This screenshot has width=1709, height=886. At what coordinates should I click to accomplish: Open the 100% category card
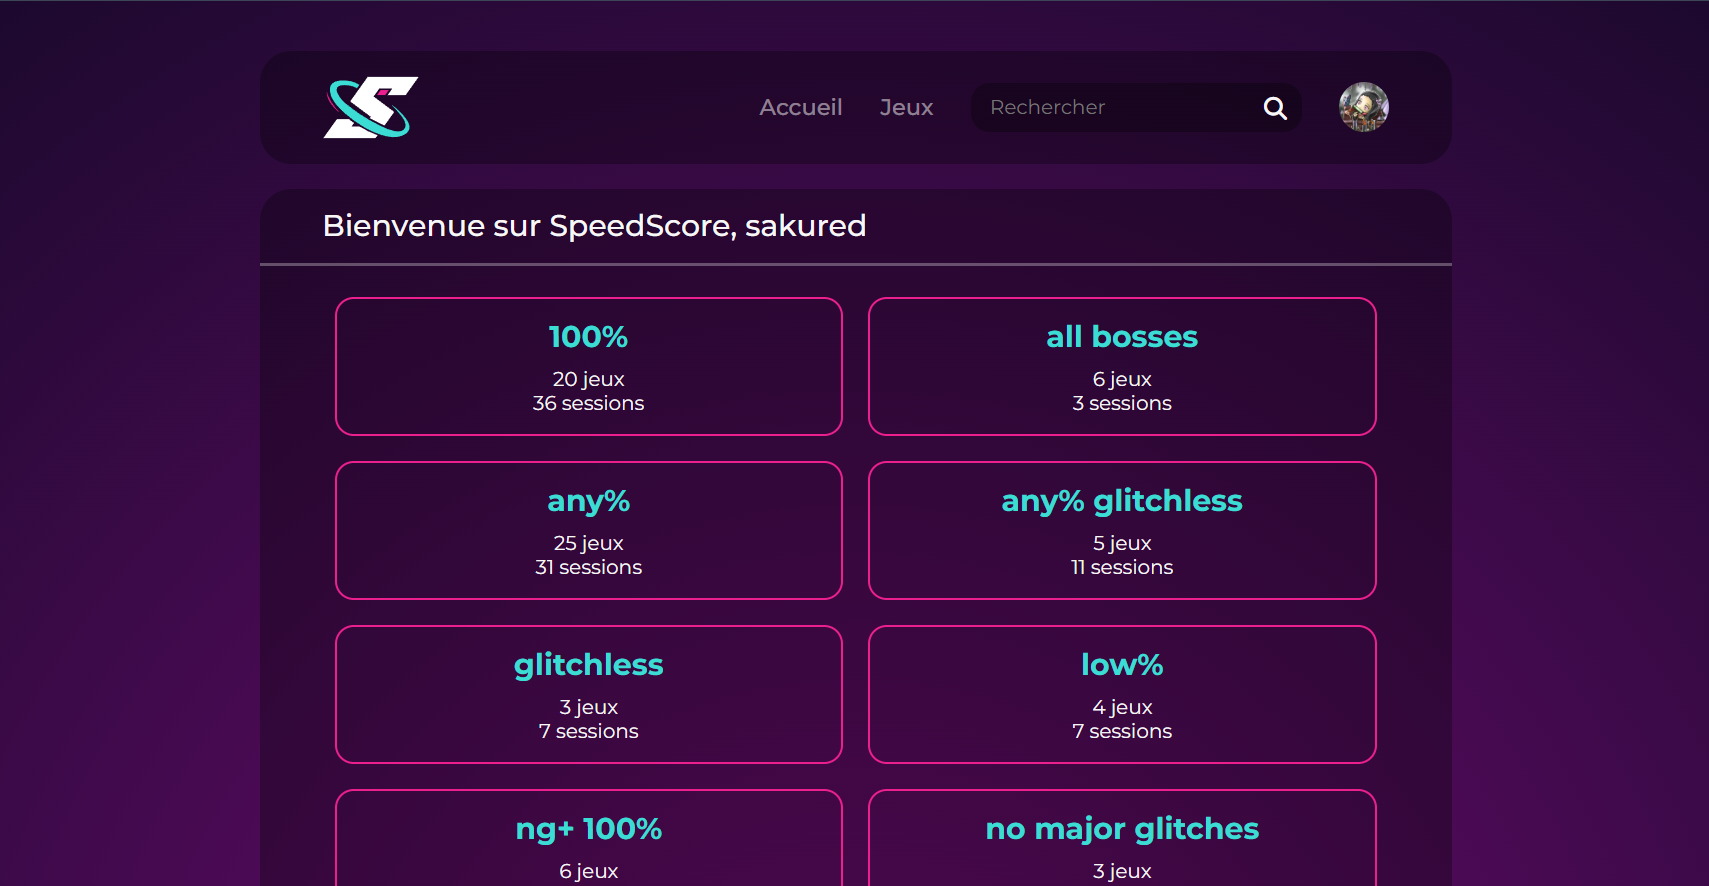pos(589,366)
